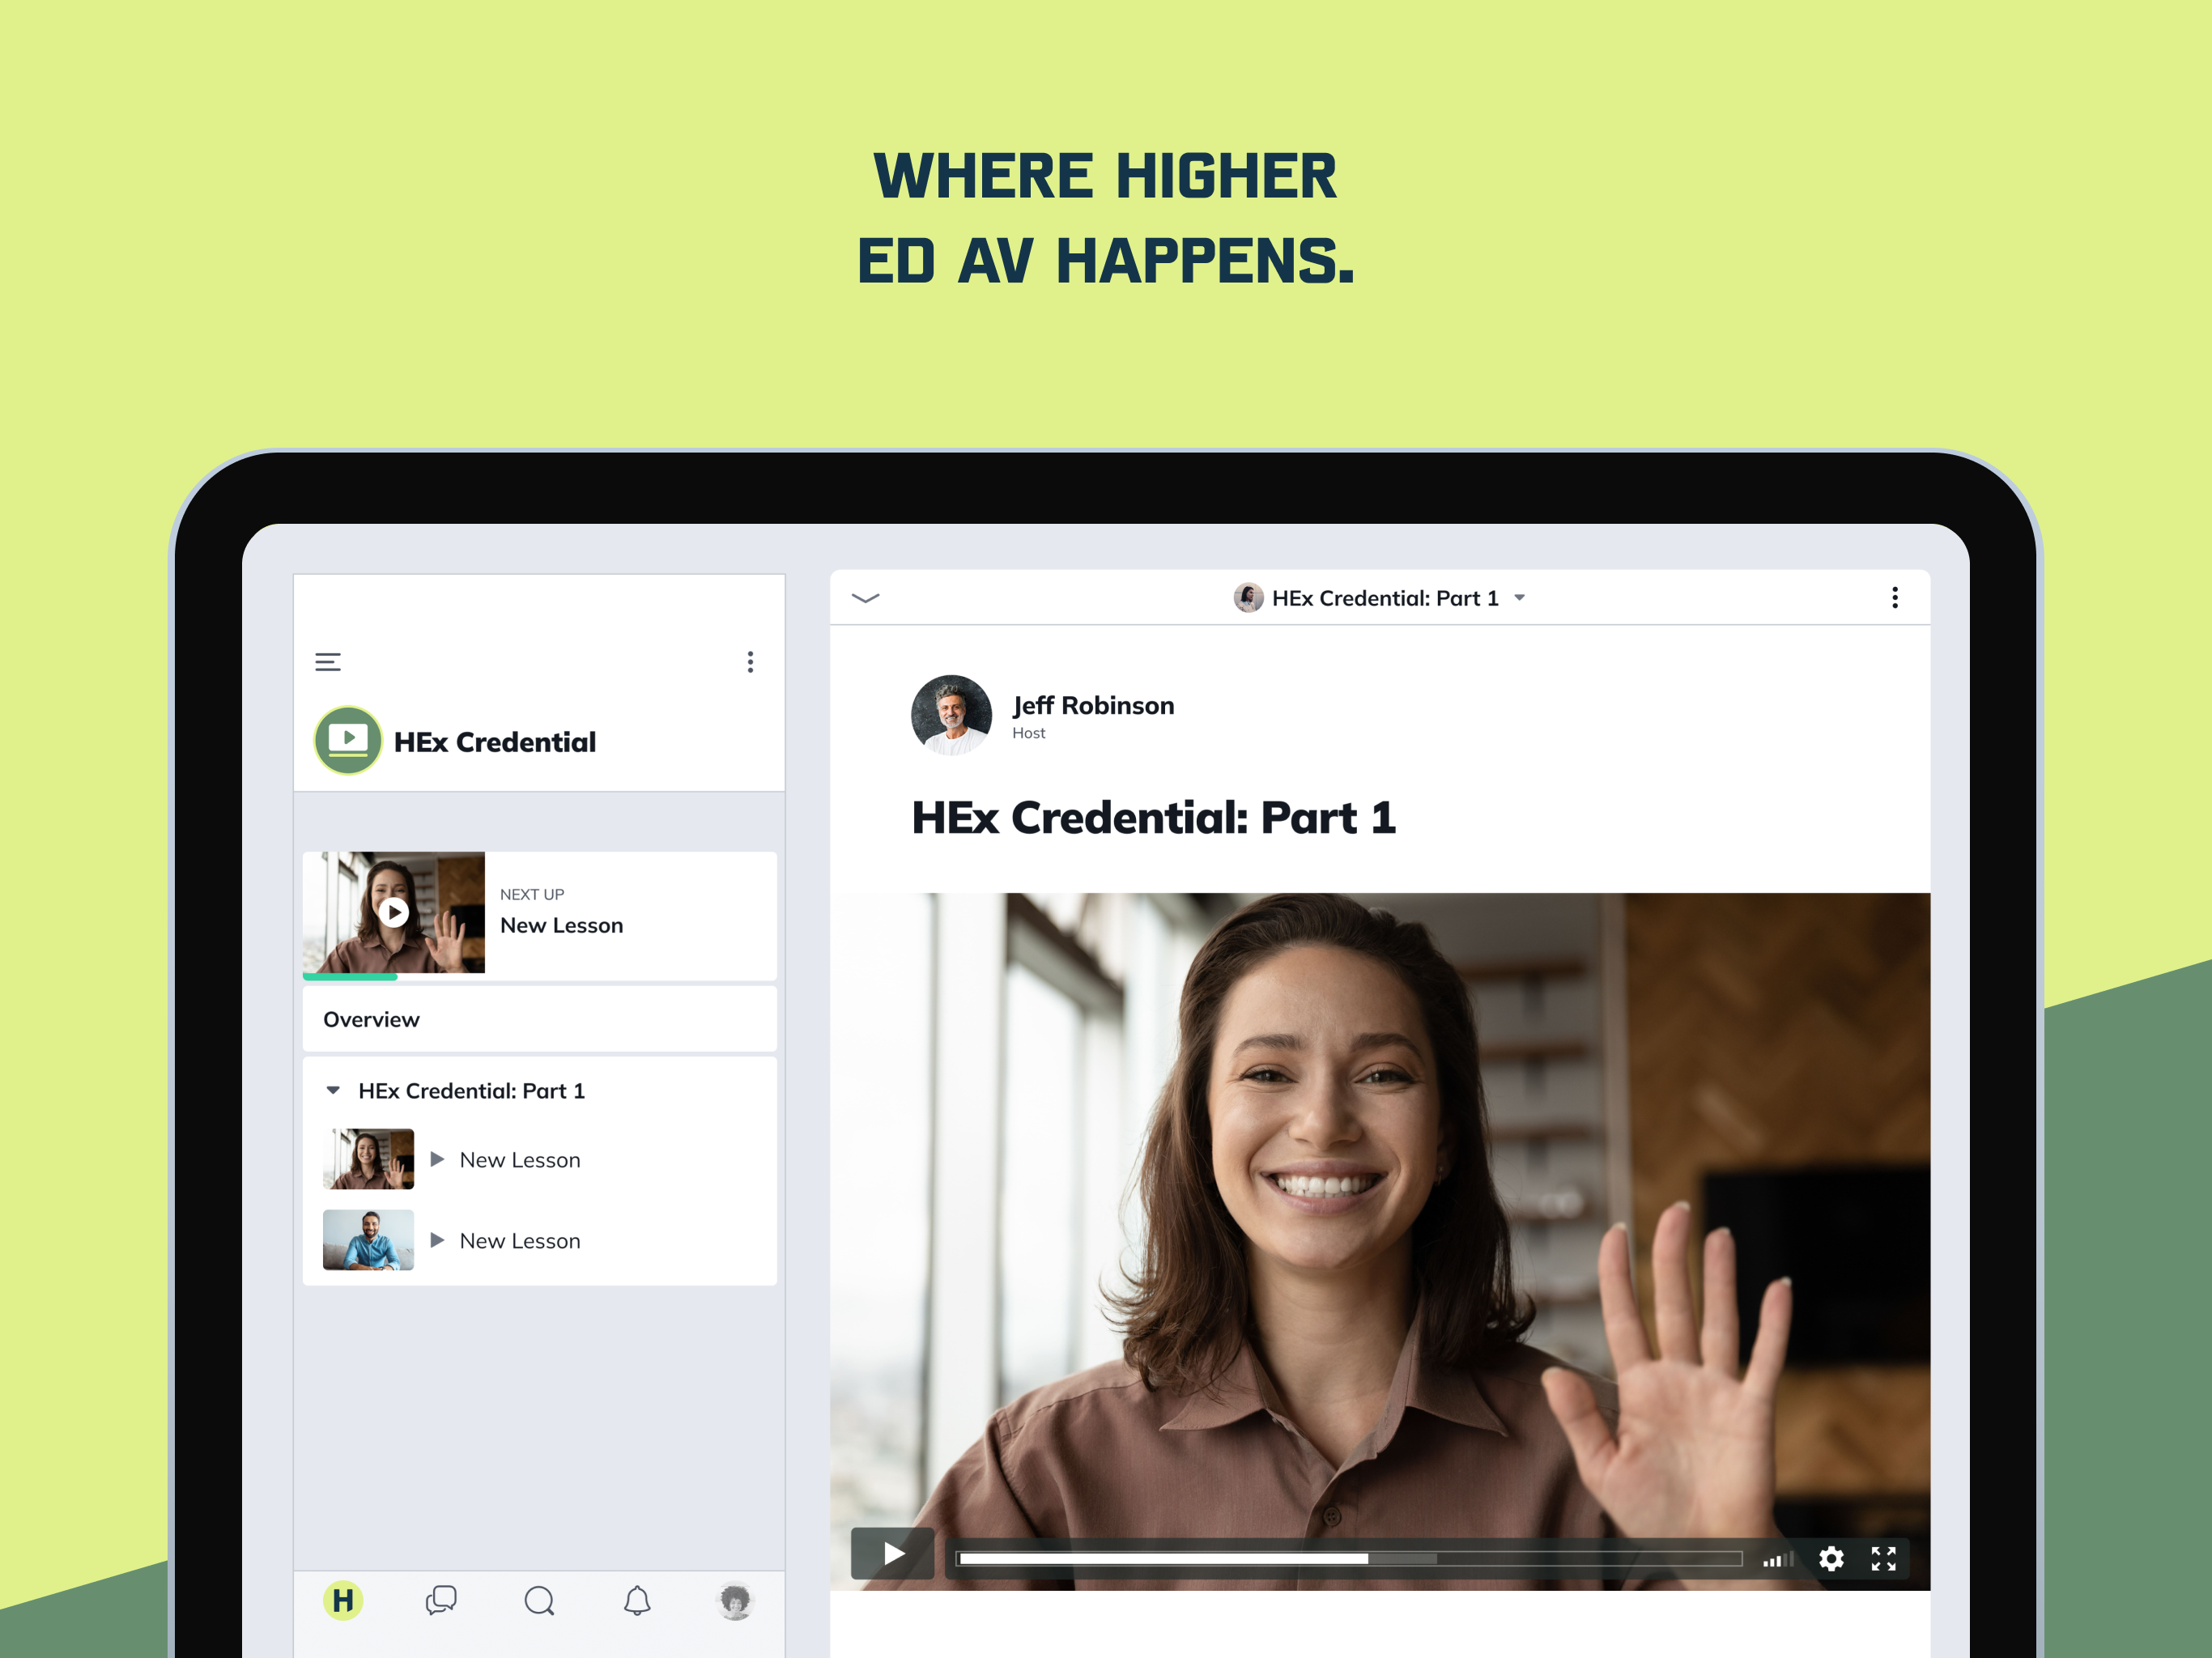Screen dimensions: 2212x1658
Task: Open Jeff Robinson's host avatar
Action: [951, 715]
